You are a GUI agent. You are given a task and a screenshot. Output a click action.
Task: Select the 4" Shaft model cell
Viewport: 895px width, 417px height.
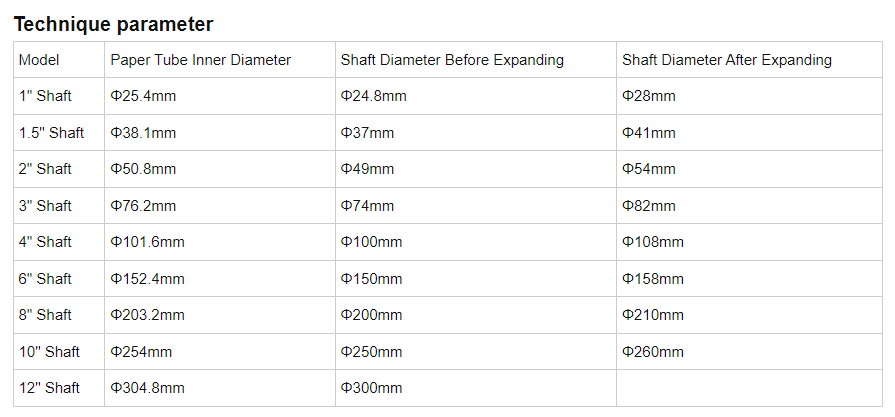click(45, 242)
